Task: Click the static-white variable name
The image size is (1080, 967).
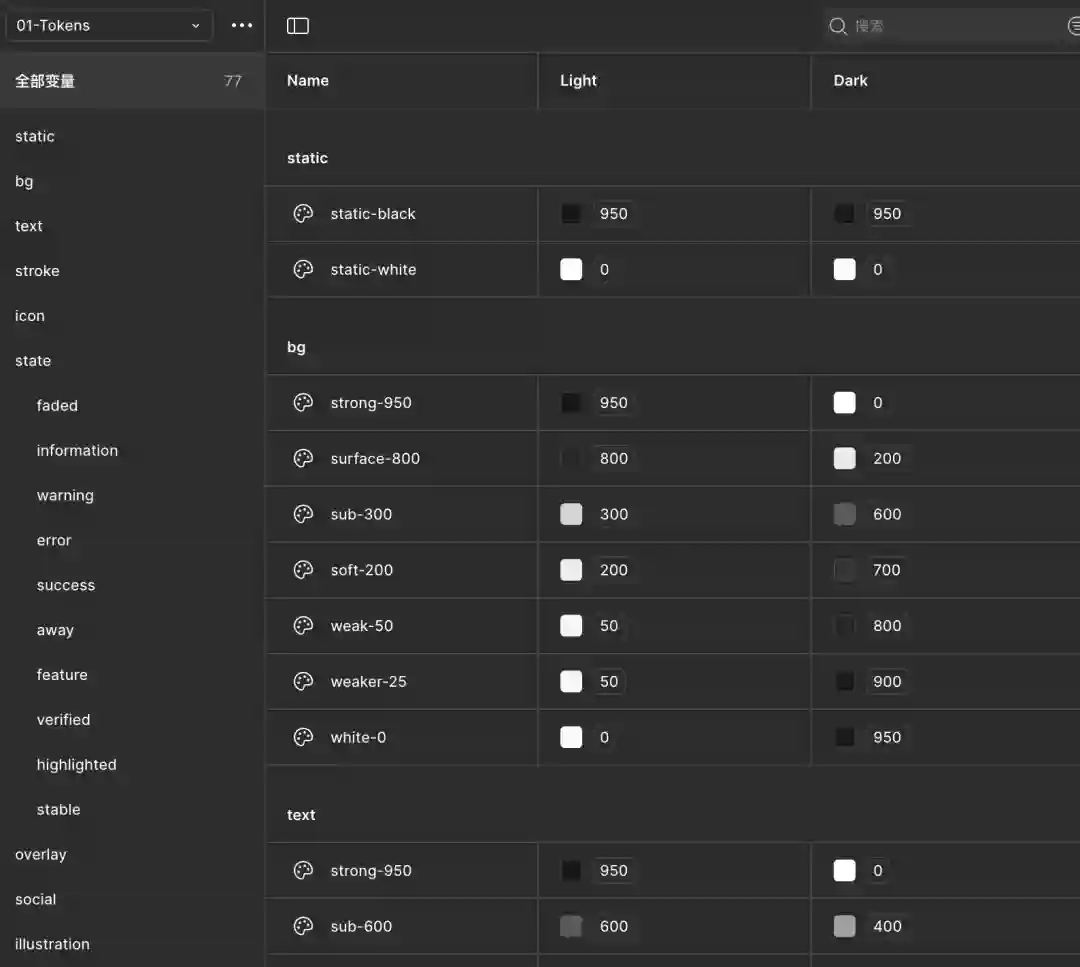Action: click(373, 270)
